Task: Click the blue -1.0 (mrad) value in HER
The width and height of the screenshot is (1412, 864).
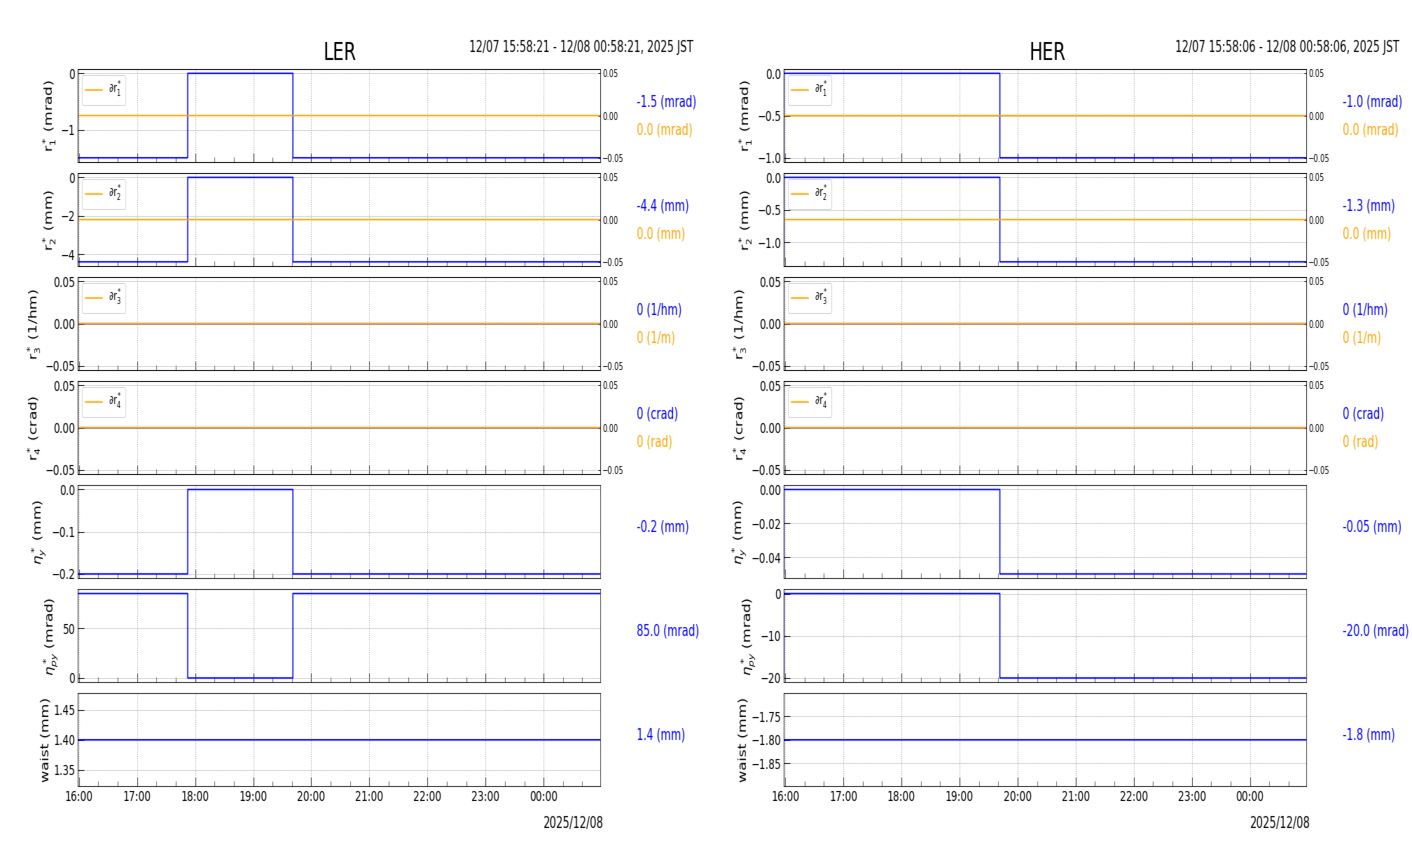Action: [x=1372, y=102]
